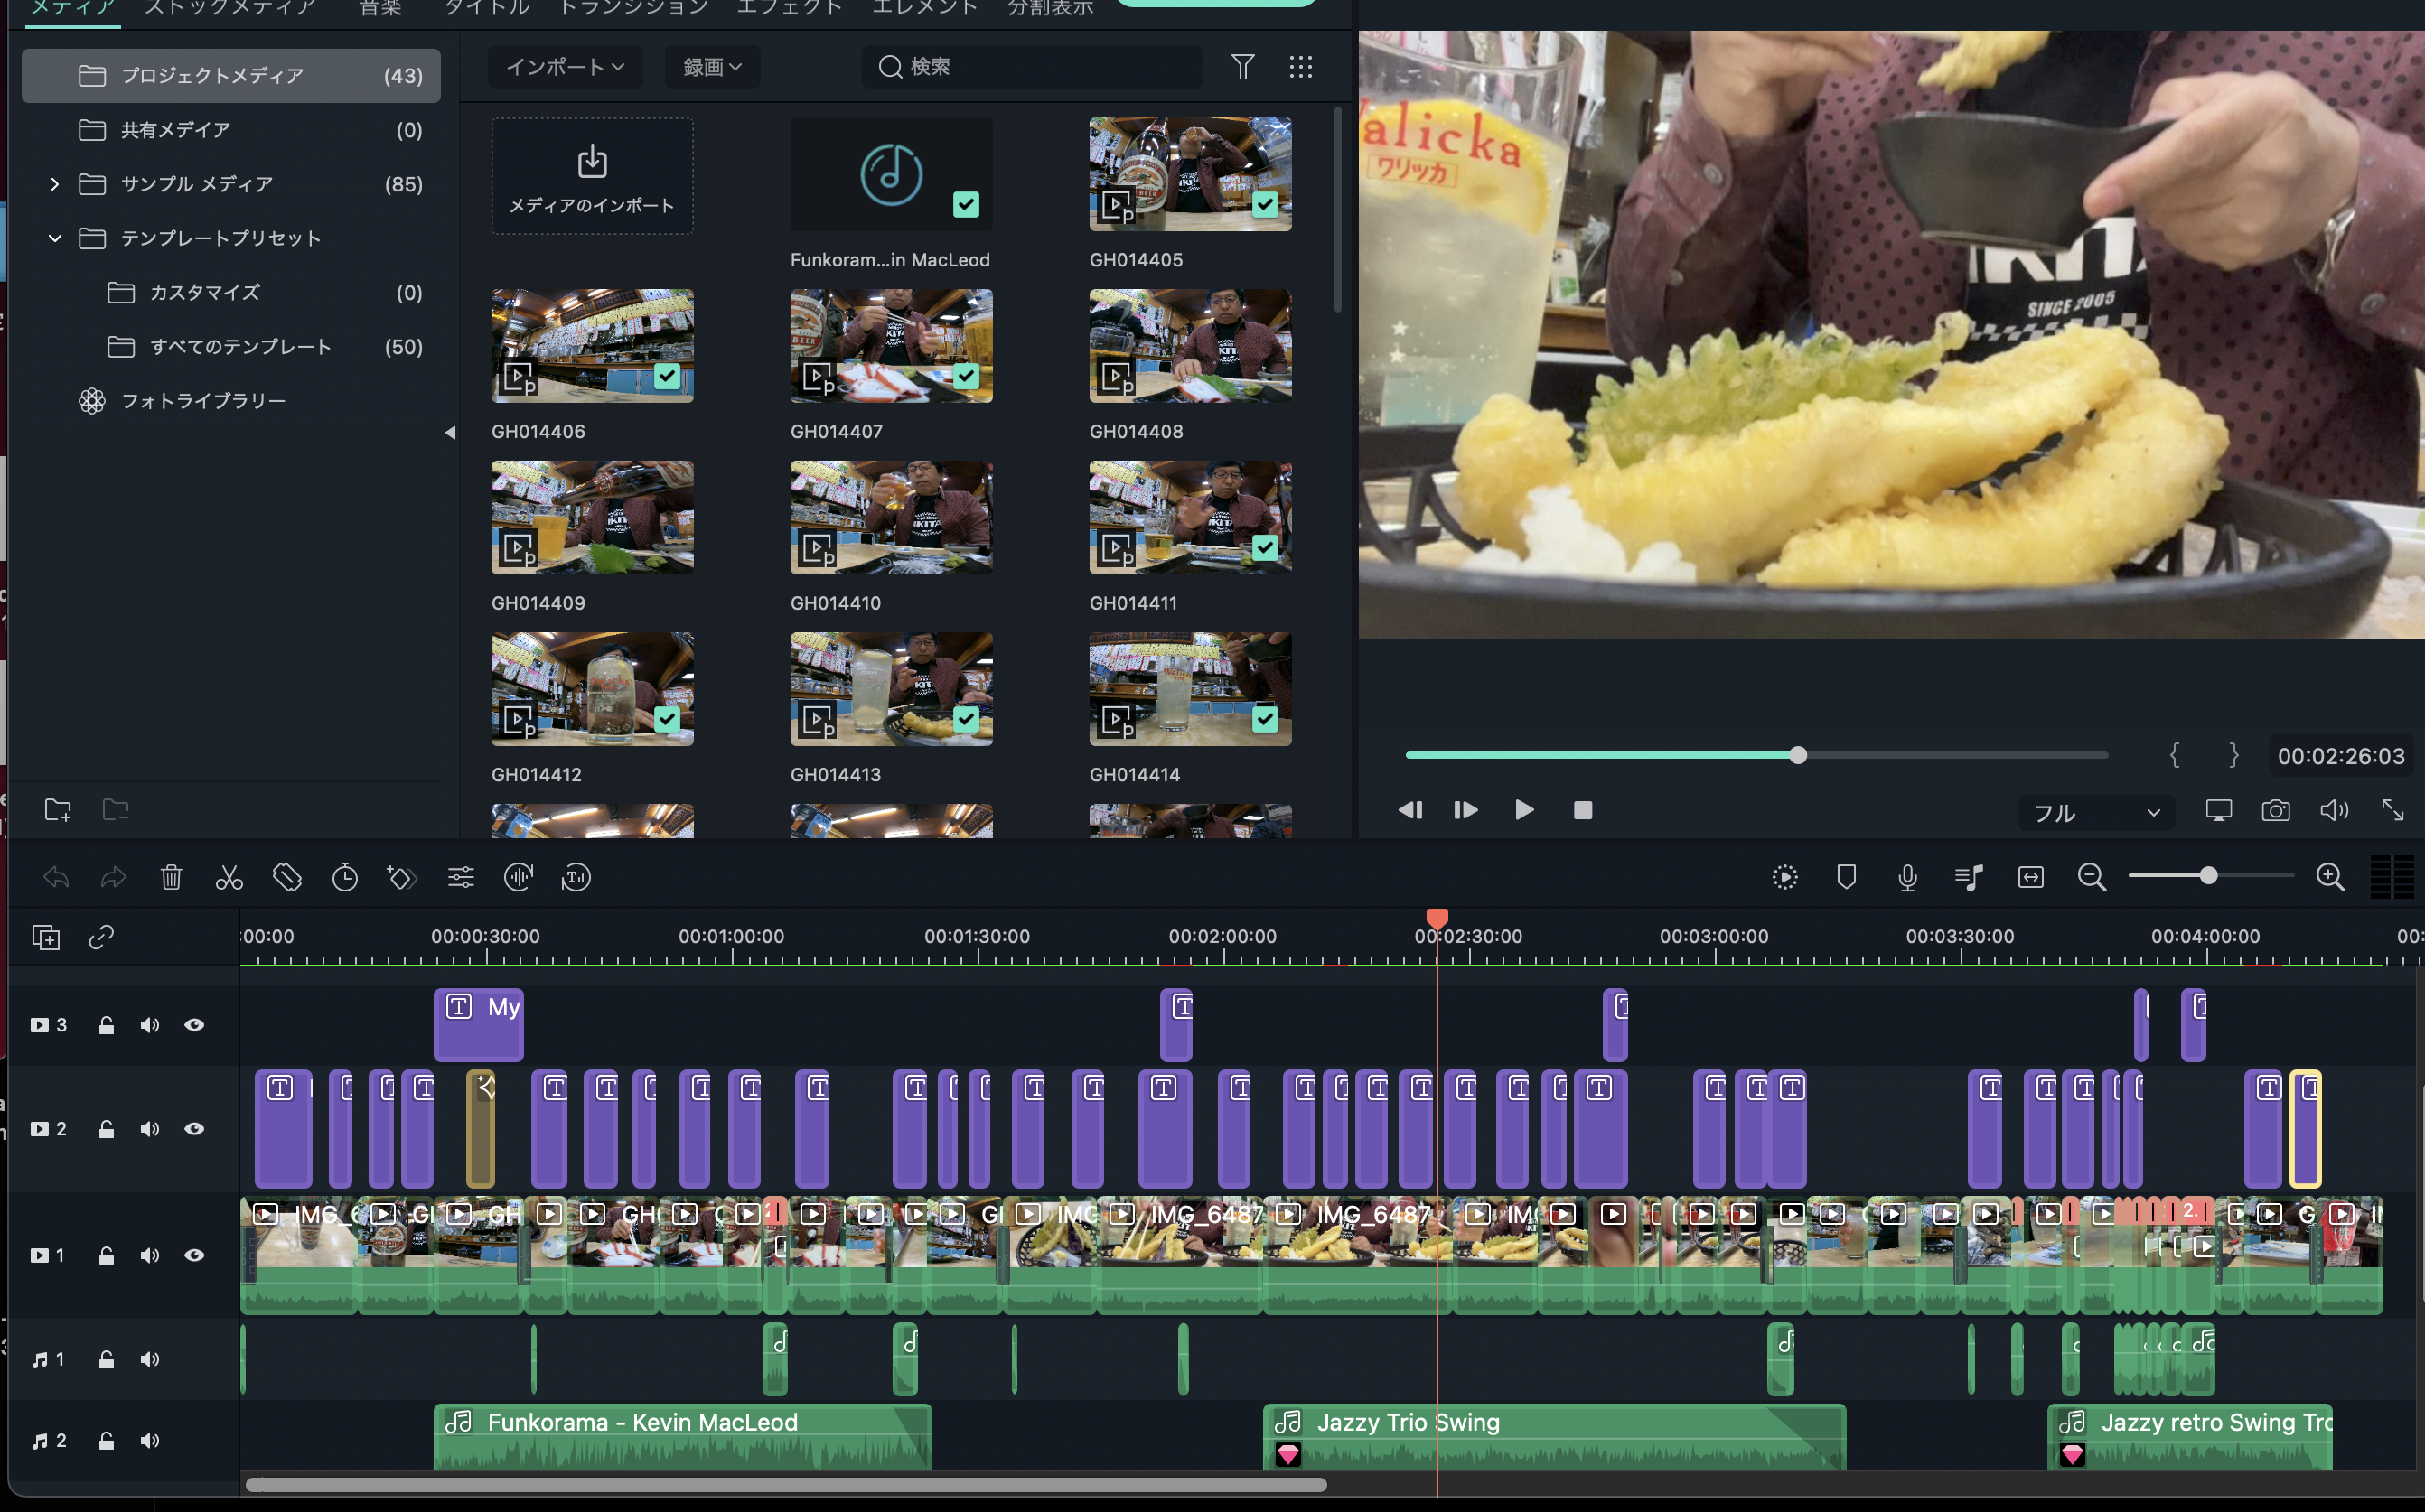The image size is (2425, 1512).
Task: Click the audio waveform tool icon
Action: tap(518, 878)
